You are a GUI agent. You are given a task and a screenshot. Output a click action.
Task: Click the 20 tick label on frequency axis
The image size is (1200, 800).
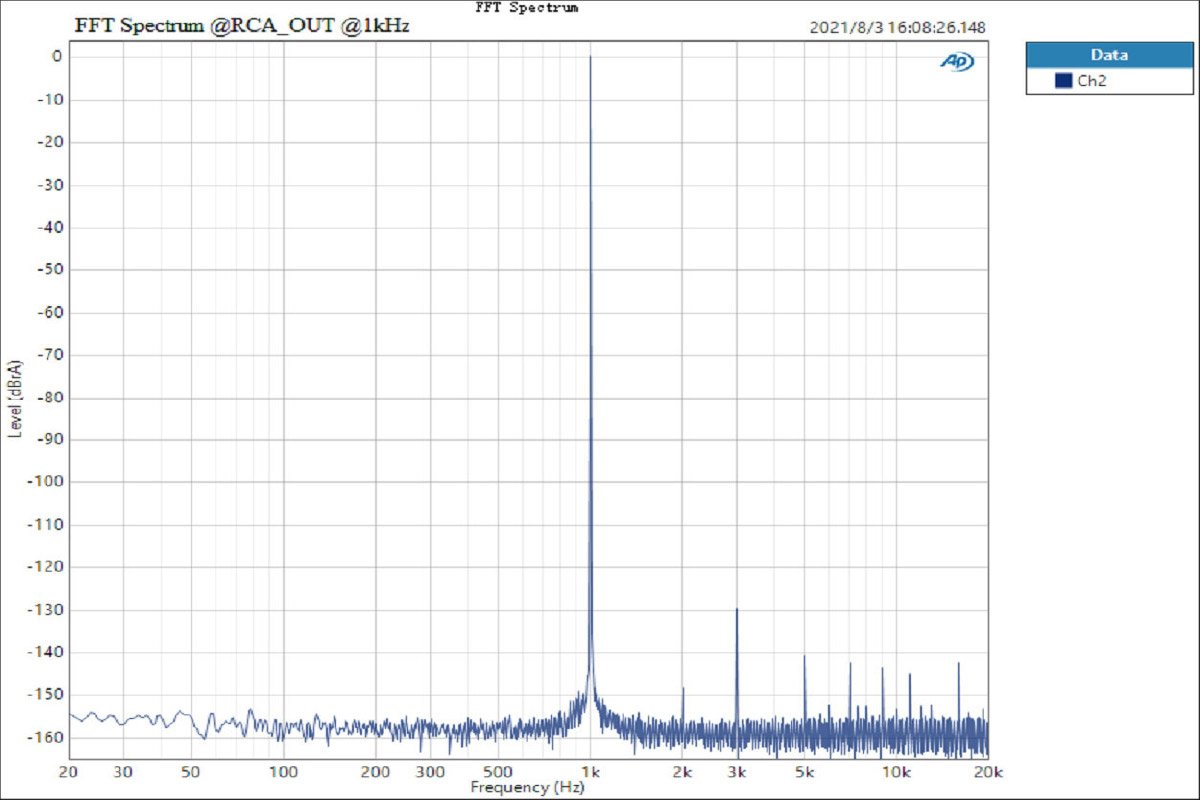[69, 772]
